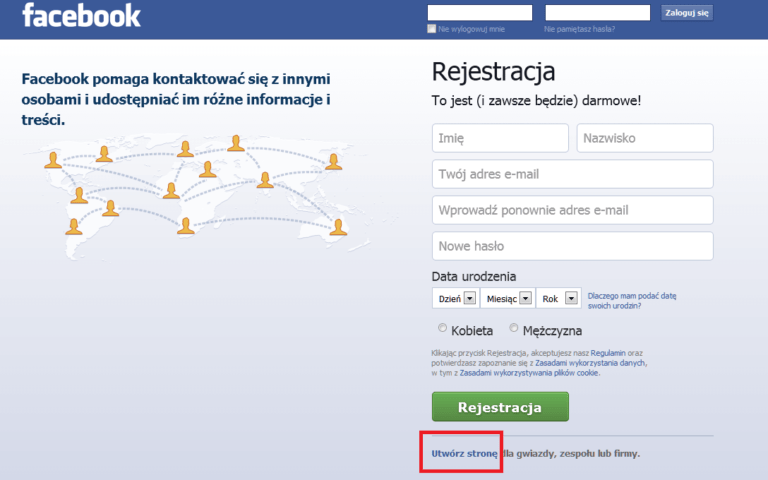Focus the login password field in header

point(598,13)
